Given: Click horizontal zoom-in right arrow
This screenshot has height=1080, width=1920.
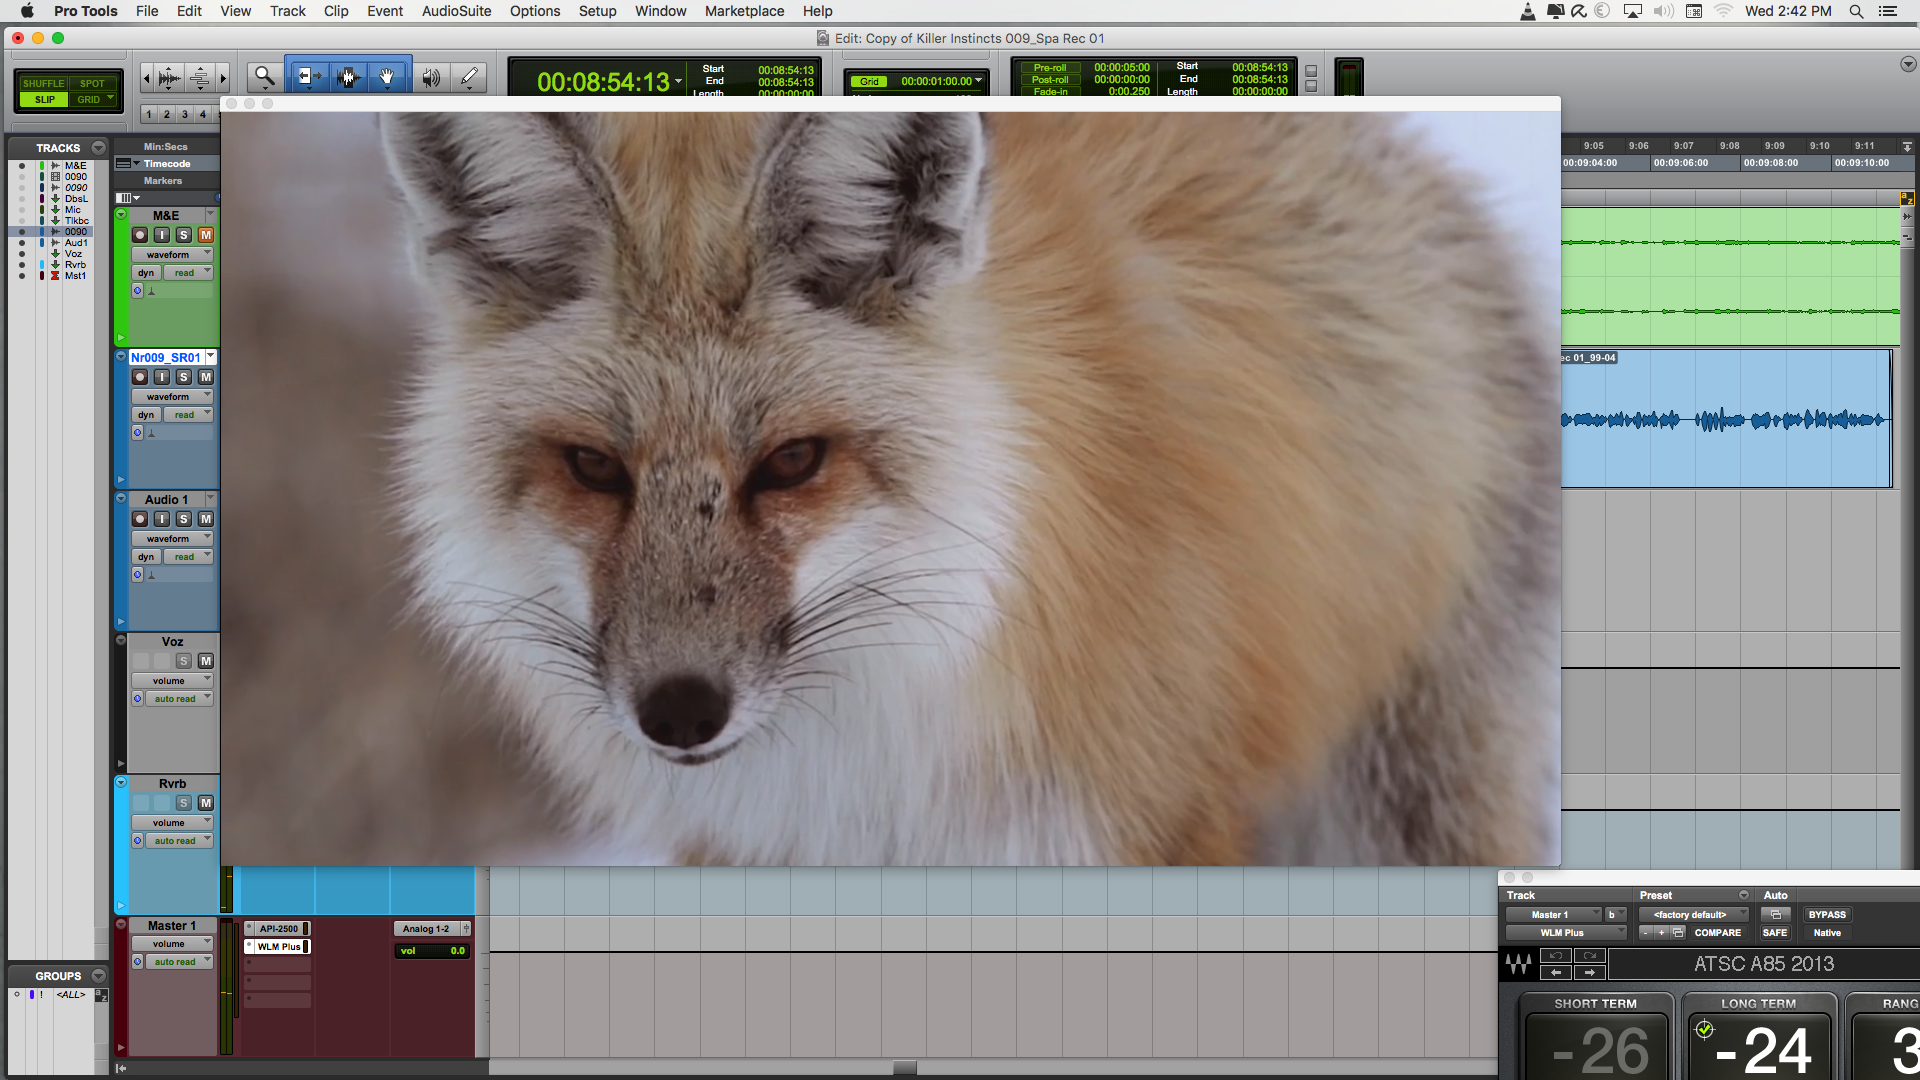Looking at the screenshot, I should [223, 77].
